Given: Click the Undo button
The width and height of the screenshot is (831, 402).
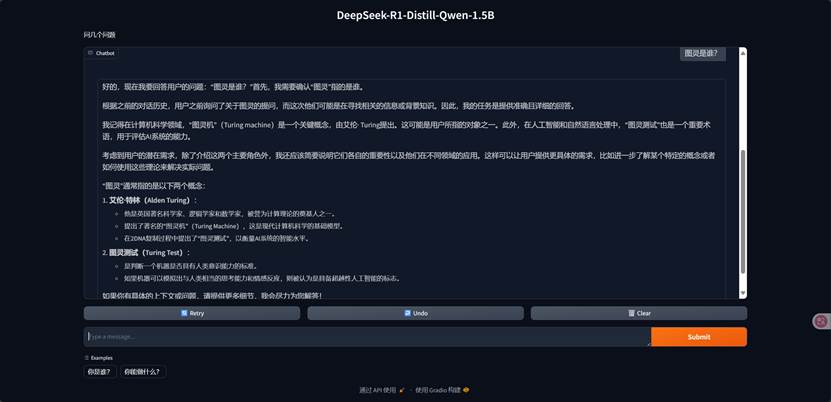Looking at the screenshot, I should click(416, 313).
